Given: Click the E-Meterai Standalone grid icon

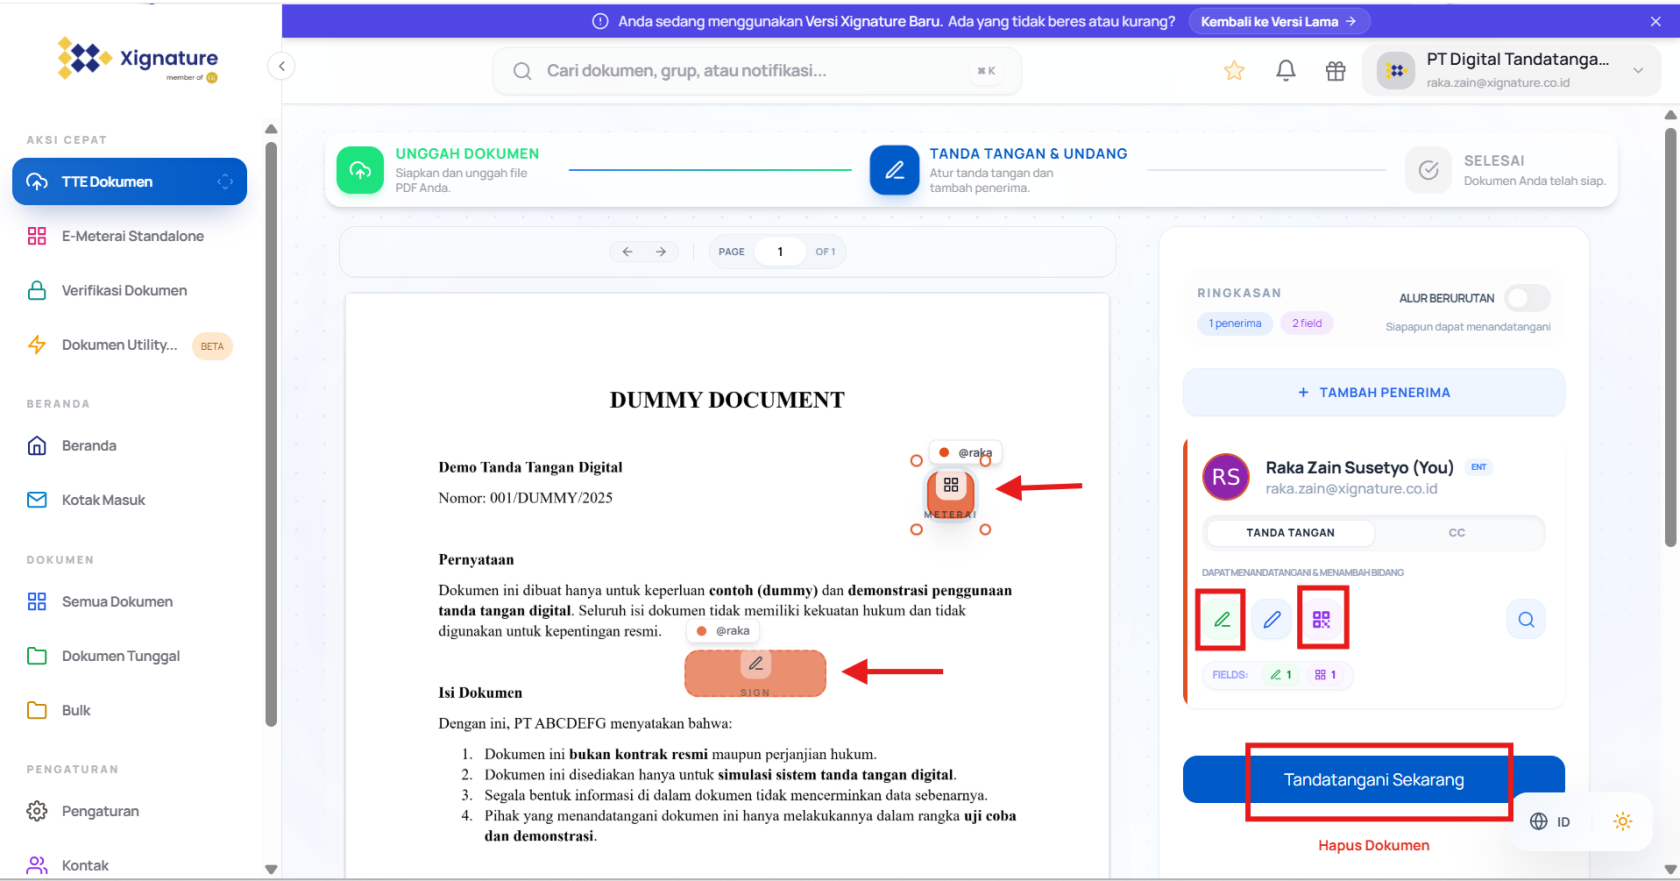Looking at the screenshot, I should [37, 236].
